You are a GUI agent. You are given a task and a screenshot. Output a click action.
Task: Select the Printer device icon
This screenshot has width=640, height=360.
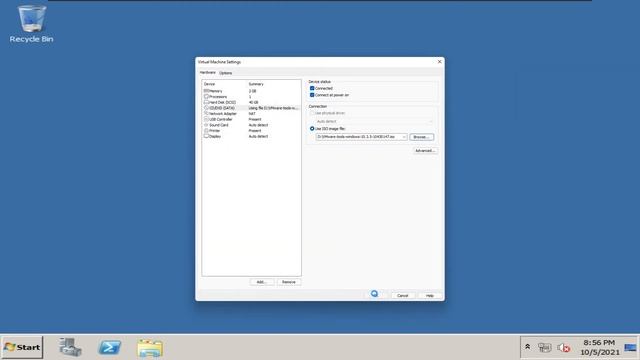pos(206,131)
